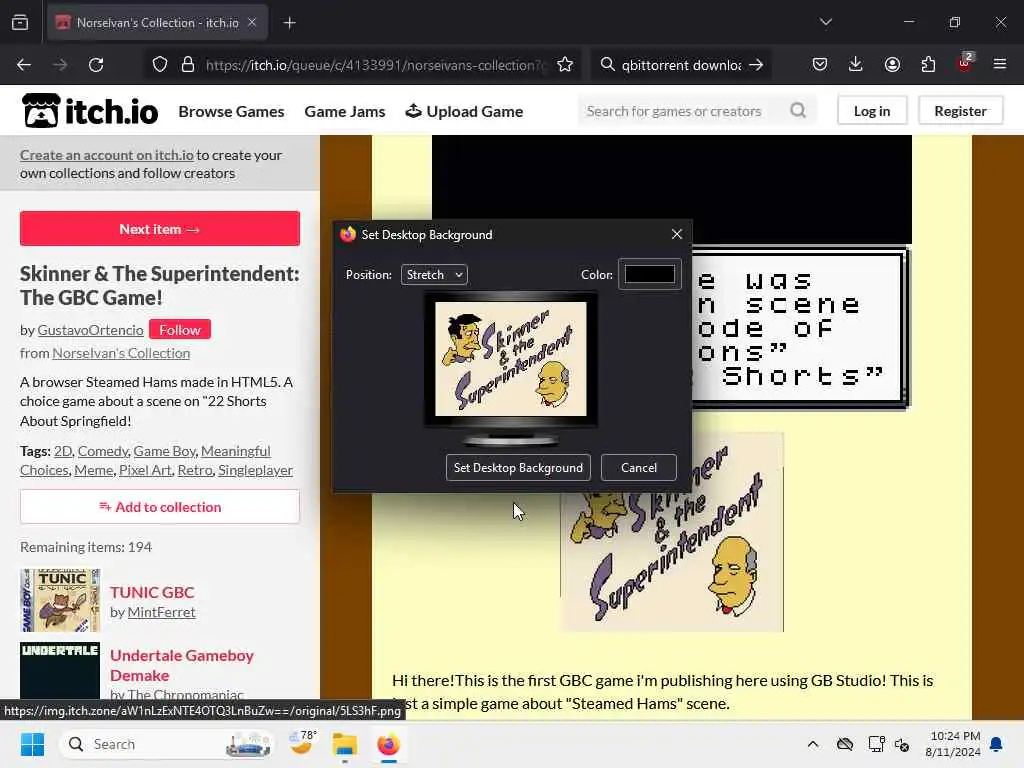Go forward one page
Screen dimensions: 1024x768
coord(60,65)
